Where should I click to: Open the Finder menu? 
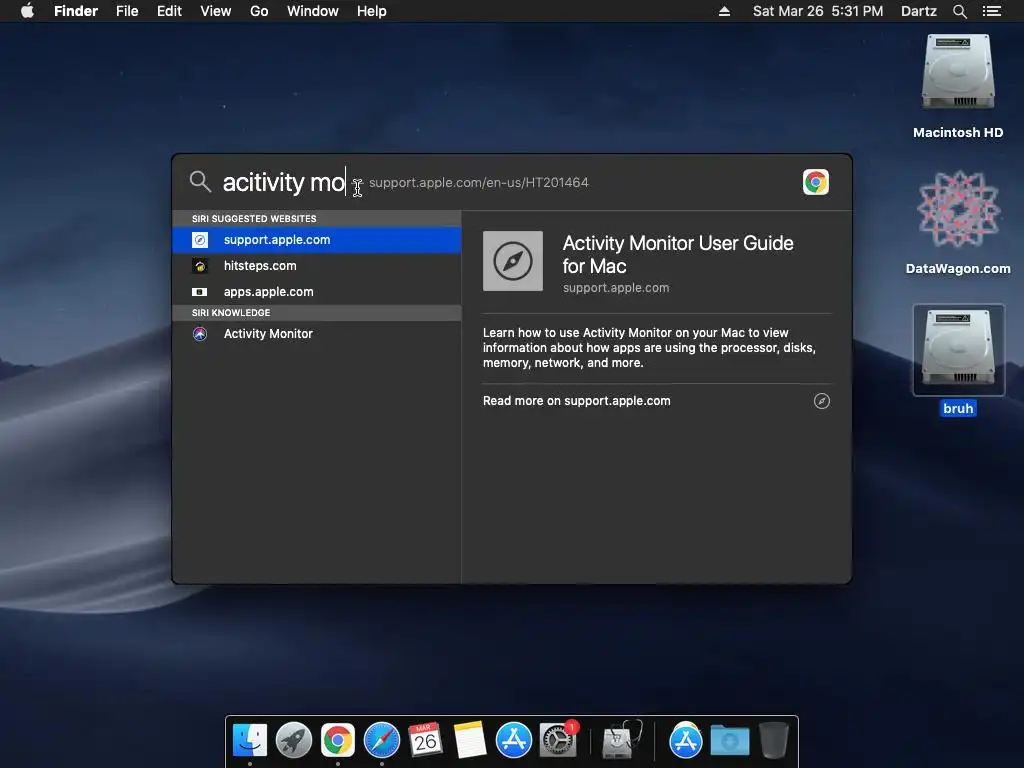tap(76, 11)
